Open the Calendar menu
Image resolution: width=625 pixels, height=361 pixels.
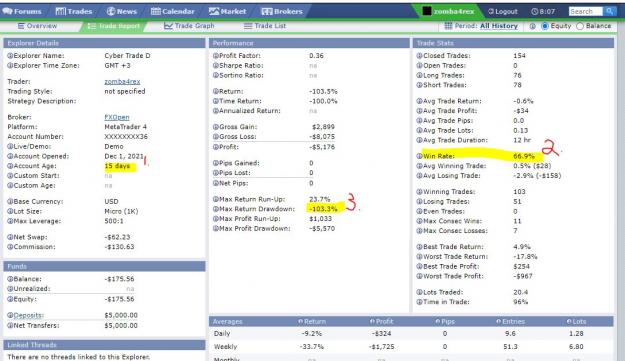(173, 11)
